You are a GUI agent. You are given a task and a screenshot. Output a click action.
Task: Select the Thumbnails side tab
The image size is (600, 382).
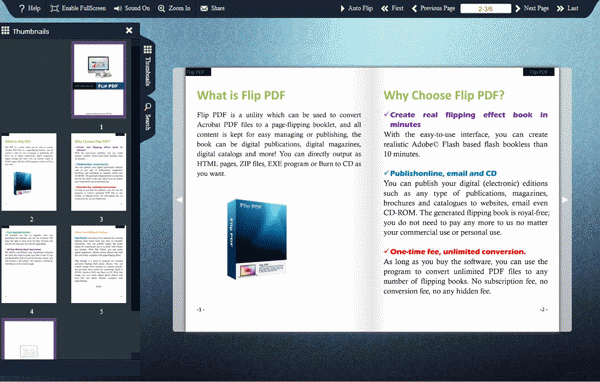(147, 66)
